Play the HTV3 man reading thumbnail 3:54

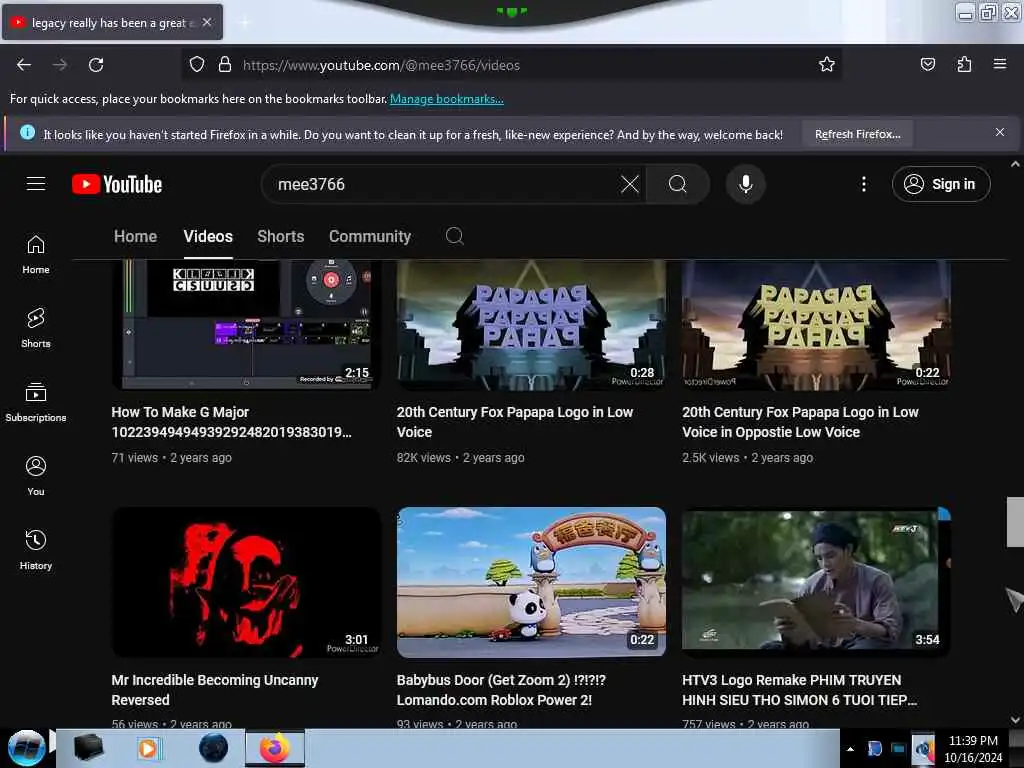[816, 582]
